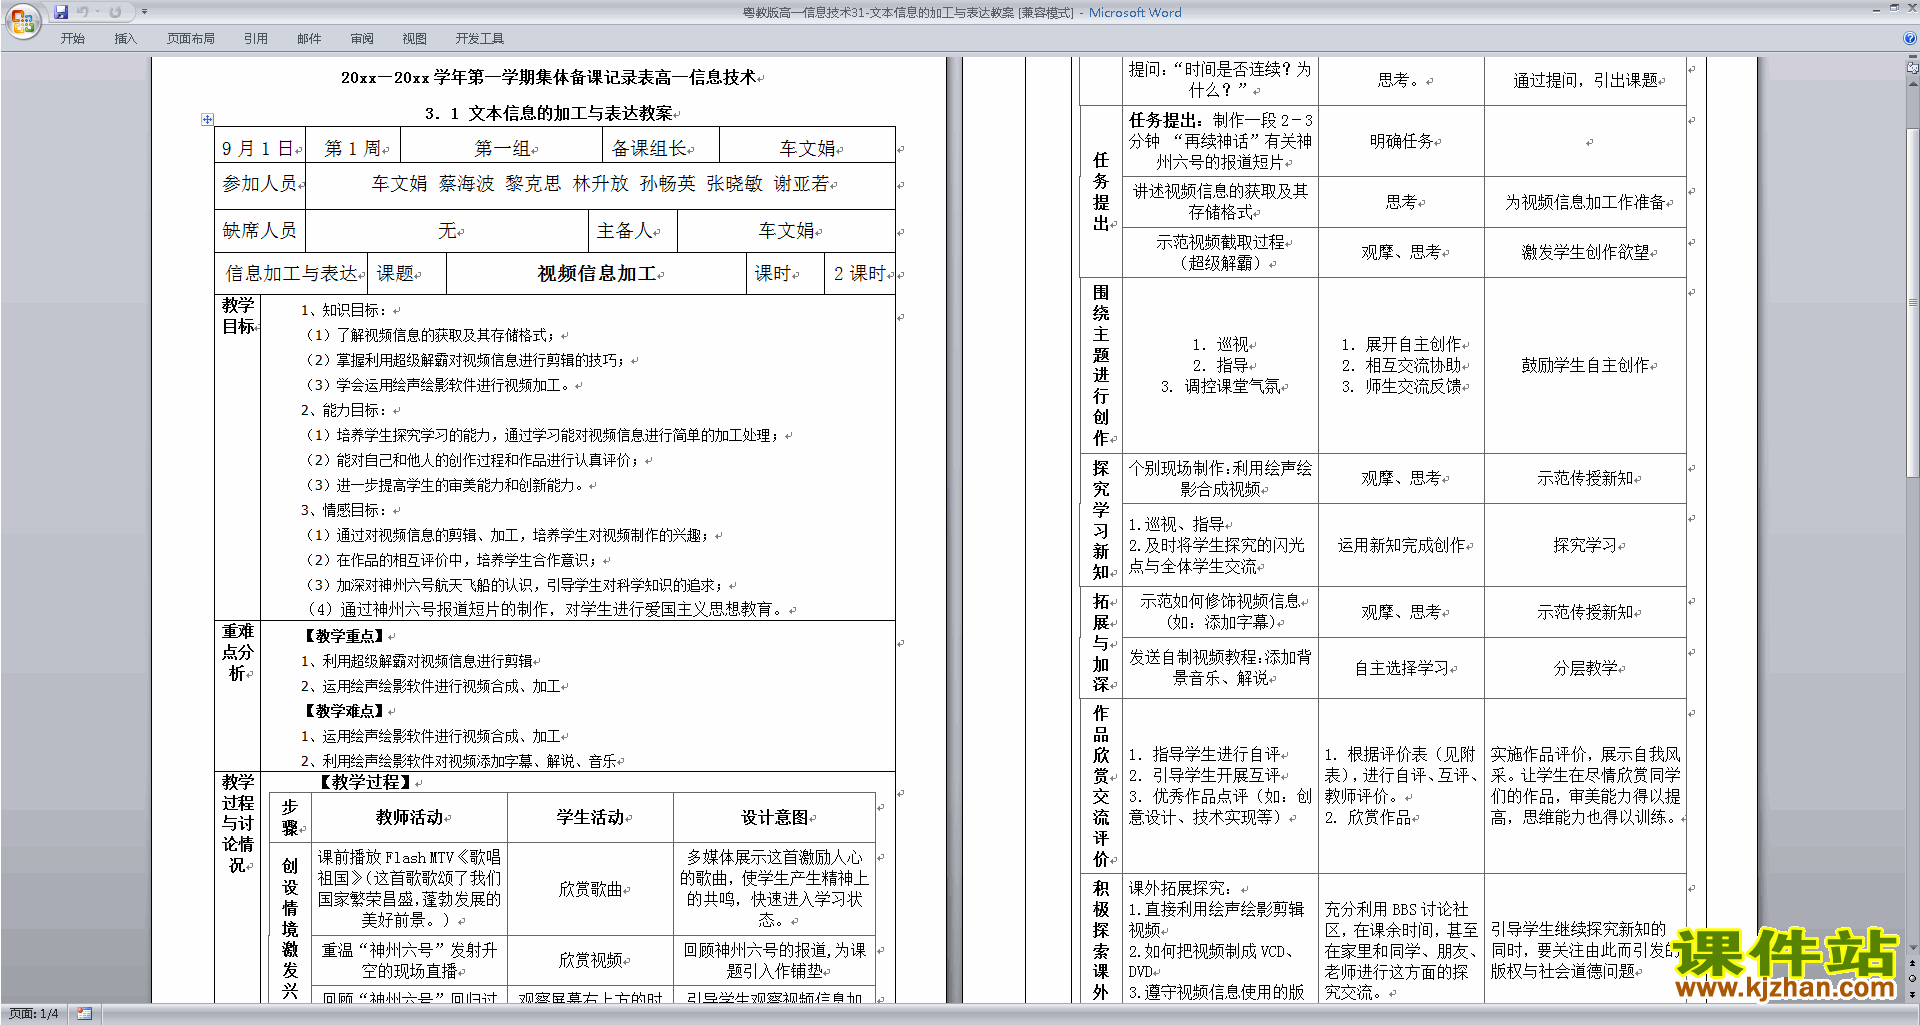The height and width of the screenshot is (1025, 1920).
Task: Click the Previous Page double-arrow button
Action: pos(1913,963)
